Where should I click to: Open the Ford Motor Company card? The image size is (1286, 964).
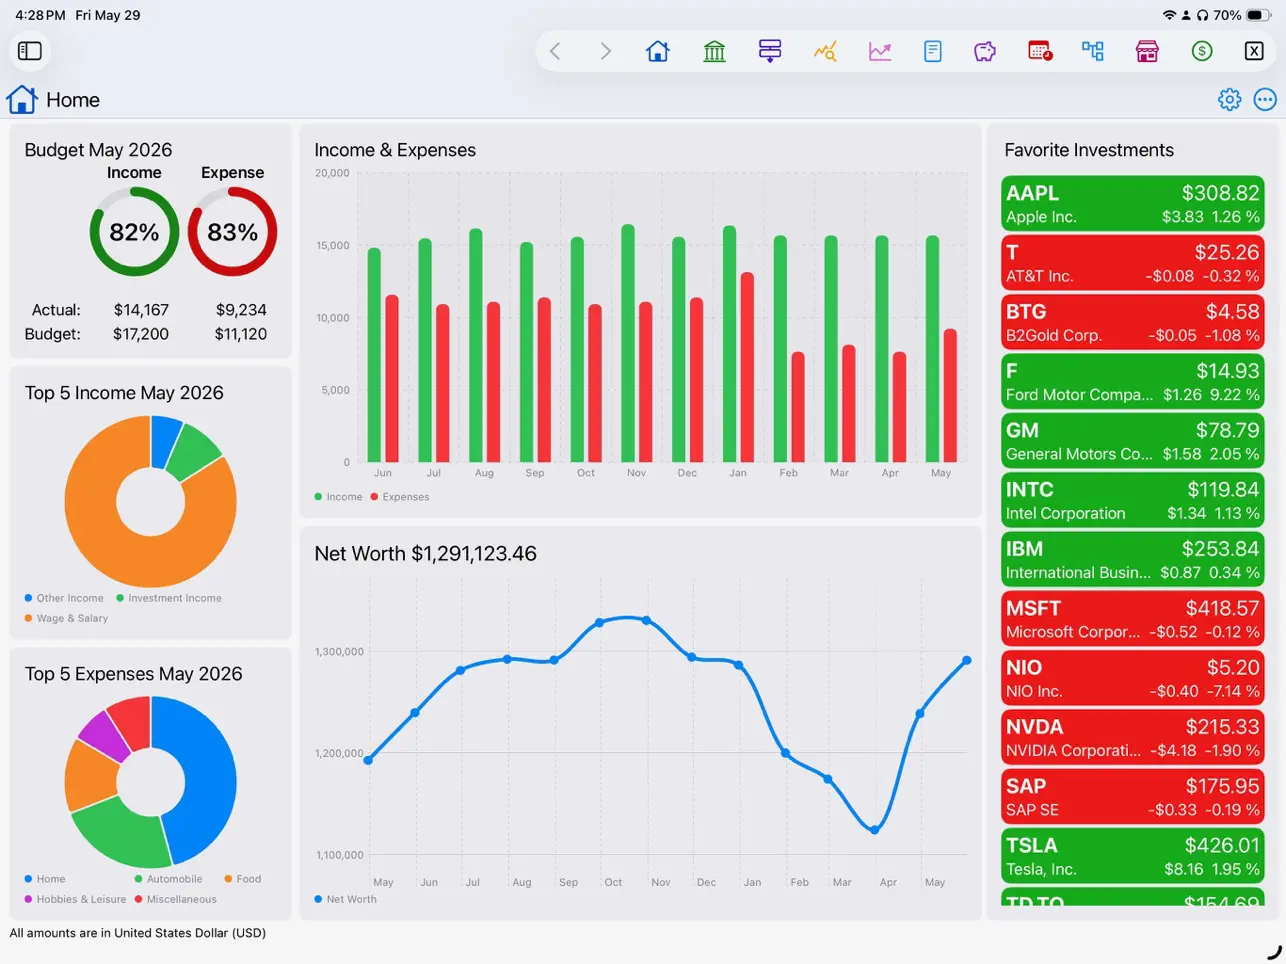pyautogui.click(x=1132, y=381)
